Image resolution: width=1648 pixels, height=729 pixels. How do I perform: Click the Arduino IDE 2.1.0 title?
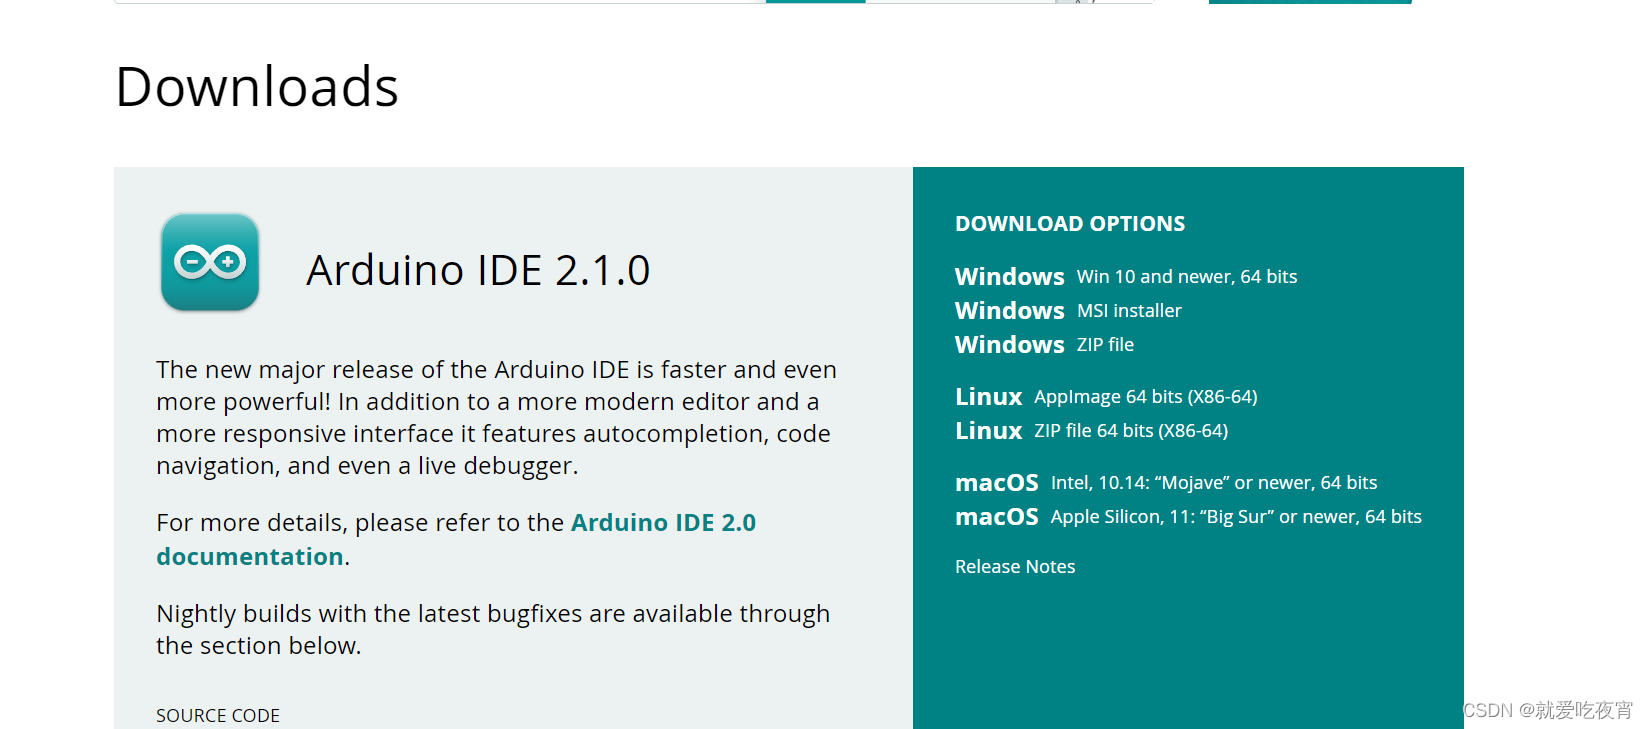[478, 270]
